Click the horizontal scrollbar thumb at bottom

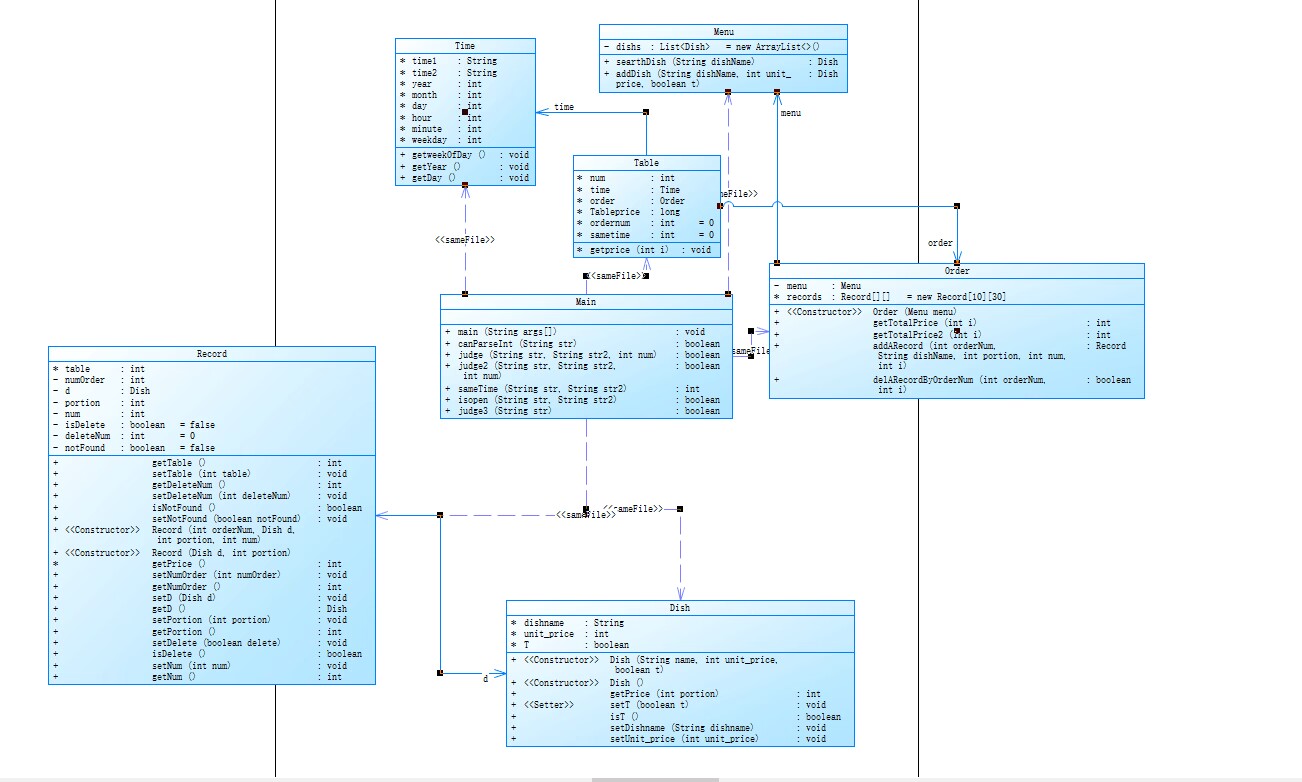654,779
